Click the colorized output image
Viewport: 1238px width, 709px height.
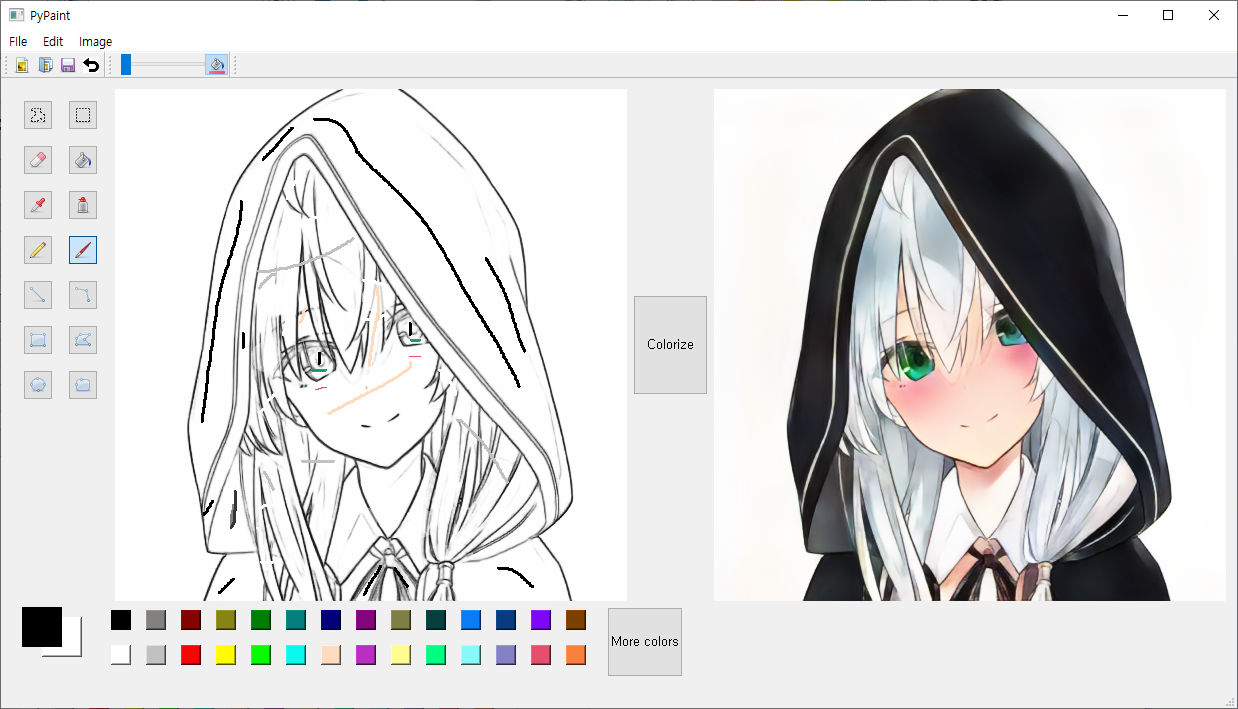pyautogui.click(x=970, y=345)
